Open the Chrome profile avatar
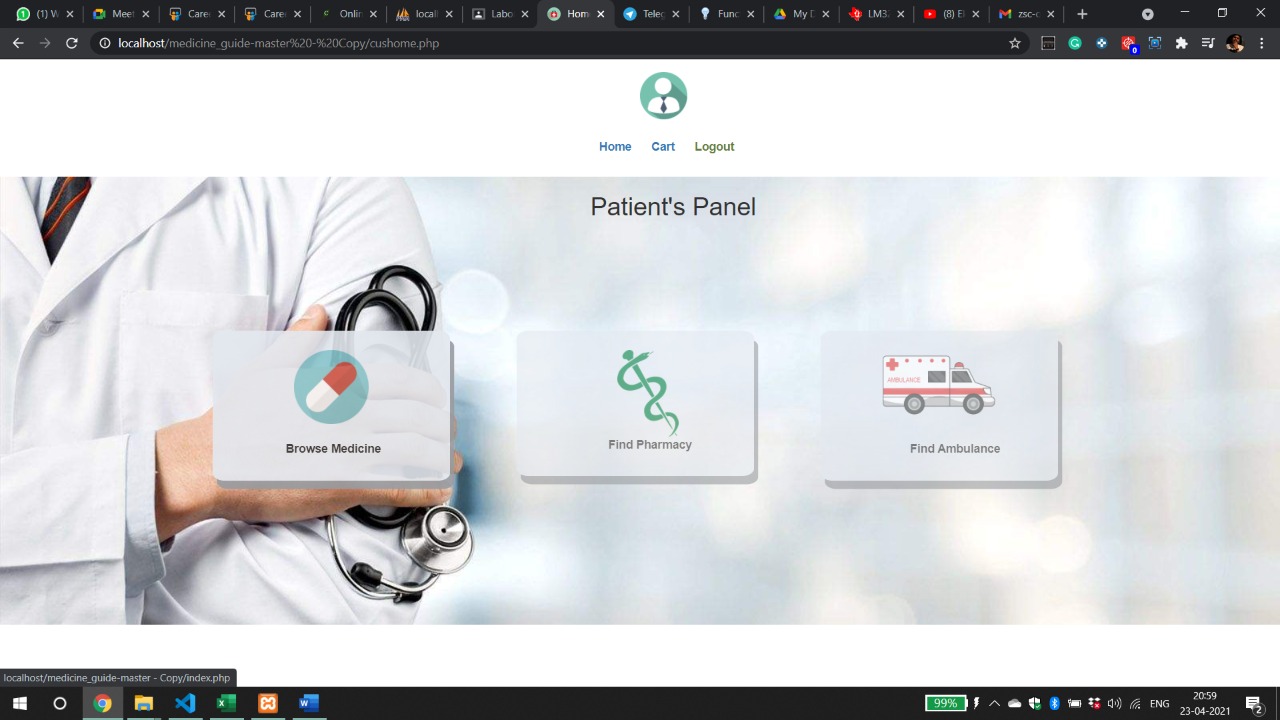 point(1235,43)
